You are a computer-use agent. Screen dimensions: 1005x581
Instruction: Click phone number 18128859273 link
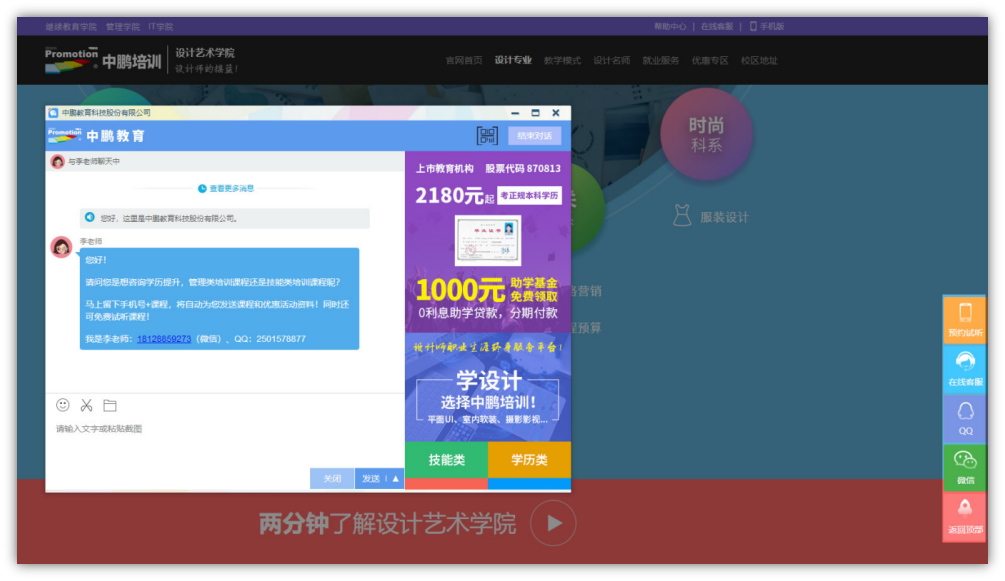164,339
